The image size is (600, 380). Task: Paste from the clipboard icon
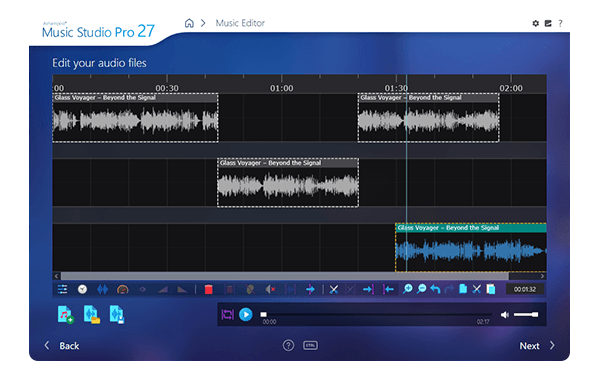tap(491, 289)
